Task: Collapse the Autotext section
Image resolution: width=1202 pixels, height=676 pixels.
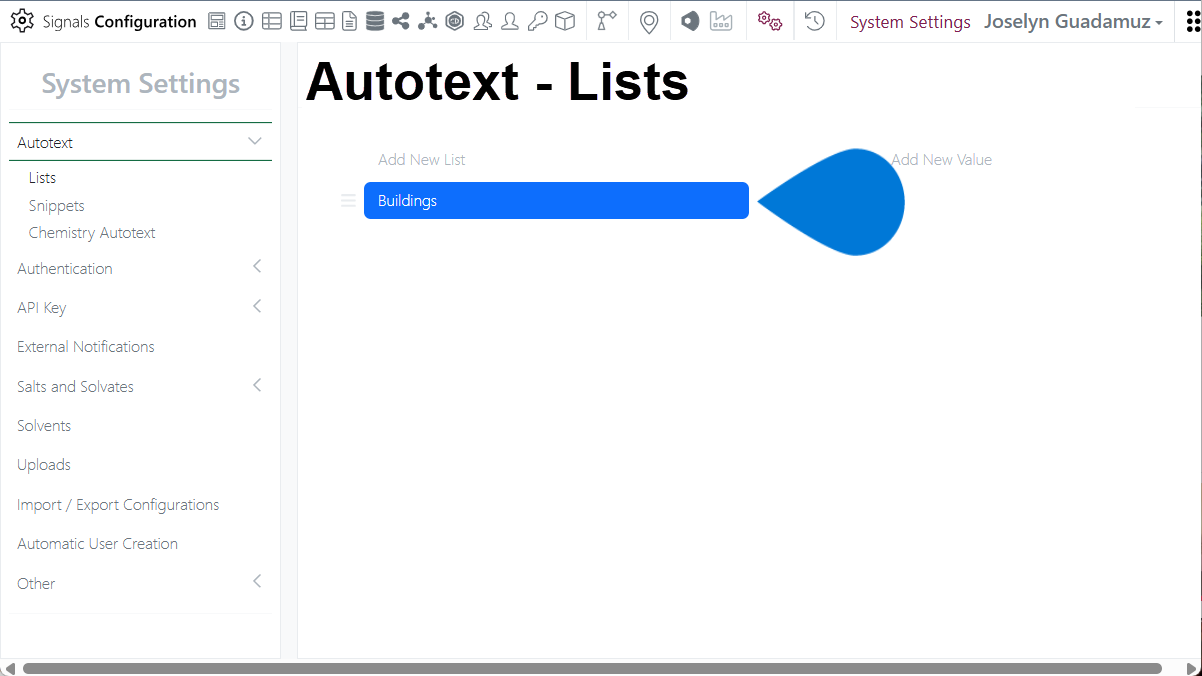Action: pos(255,142)
